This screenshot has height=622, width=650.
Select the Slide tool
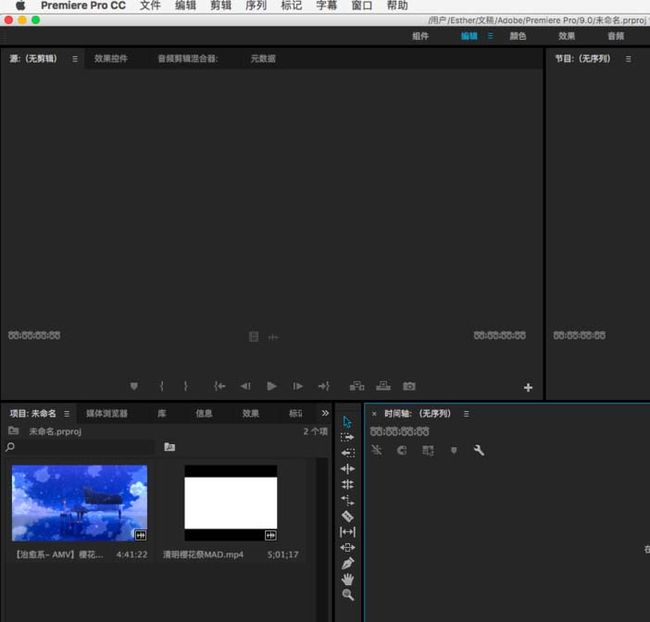coord(347,547)
